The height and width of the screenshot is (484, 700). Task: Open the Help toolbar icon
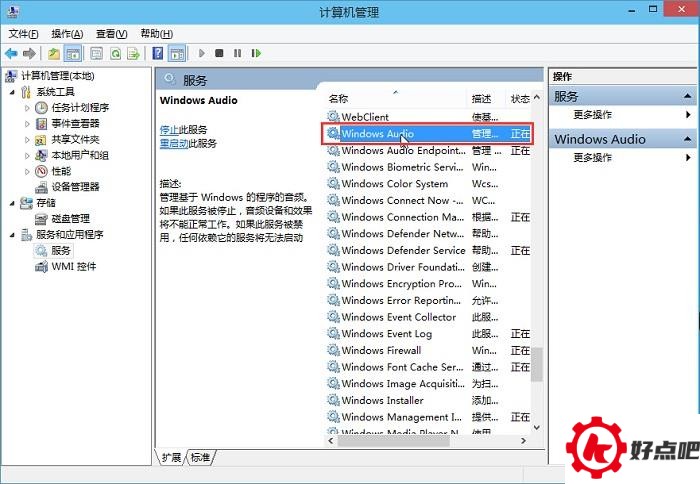click(158, 54)
